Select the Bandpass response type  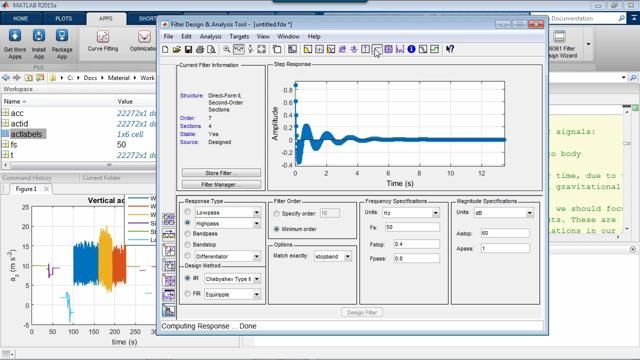pyautogui.click(x=187, y=234)
